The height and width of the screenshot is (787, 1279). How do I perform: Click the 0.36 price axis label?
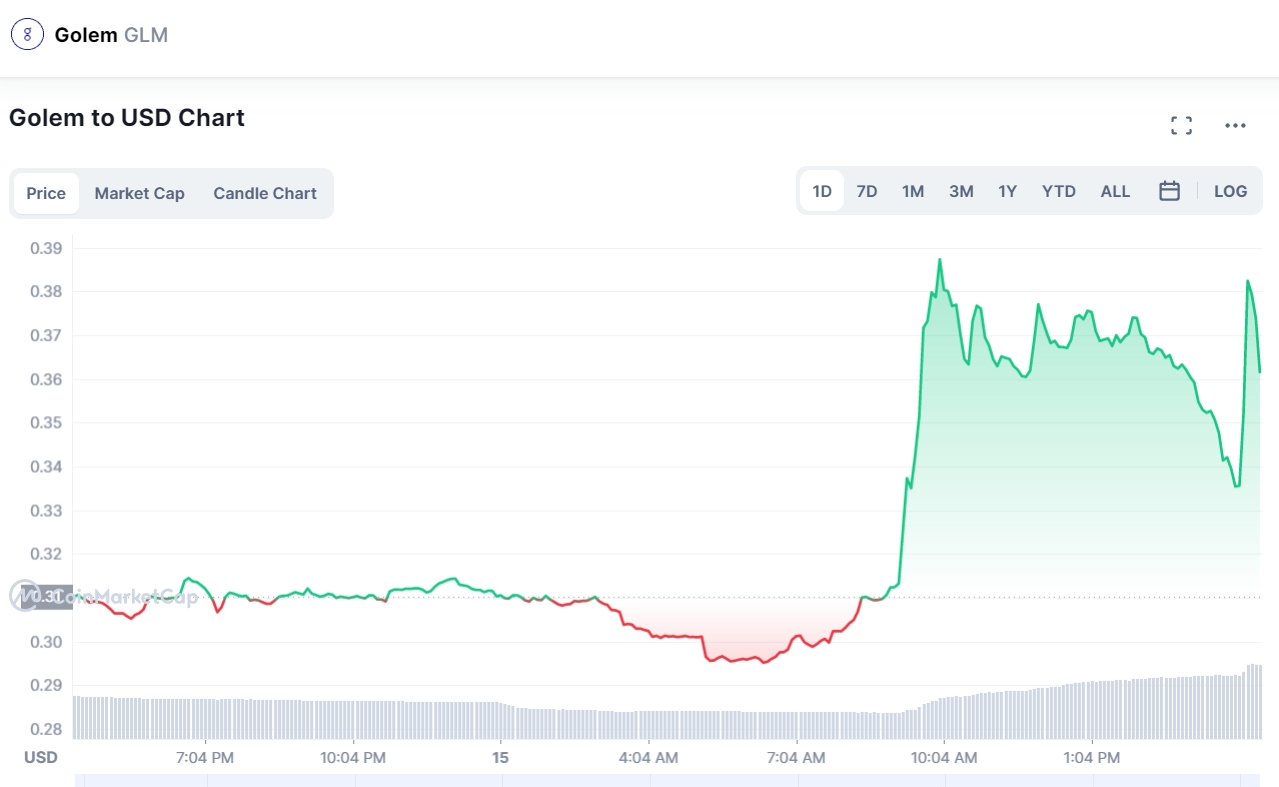point(46,379)
